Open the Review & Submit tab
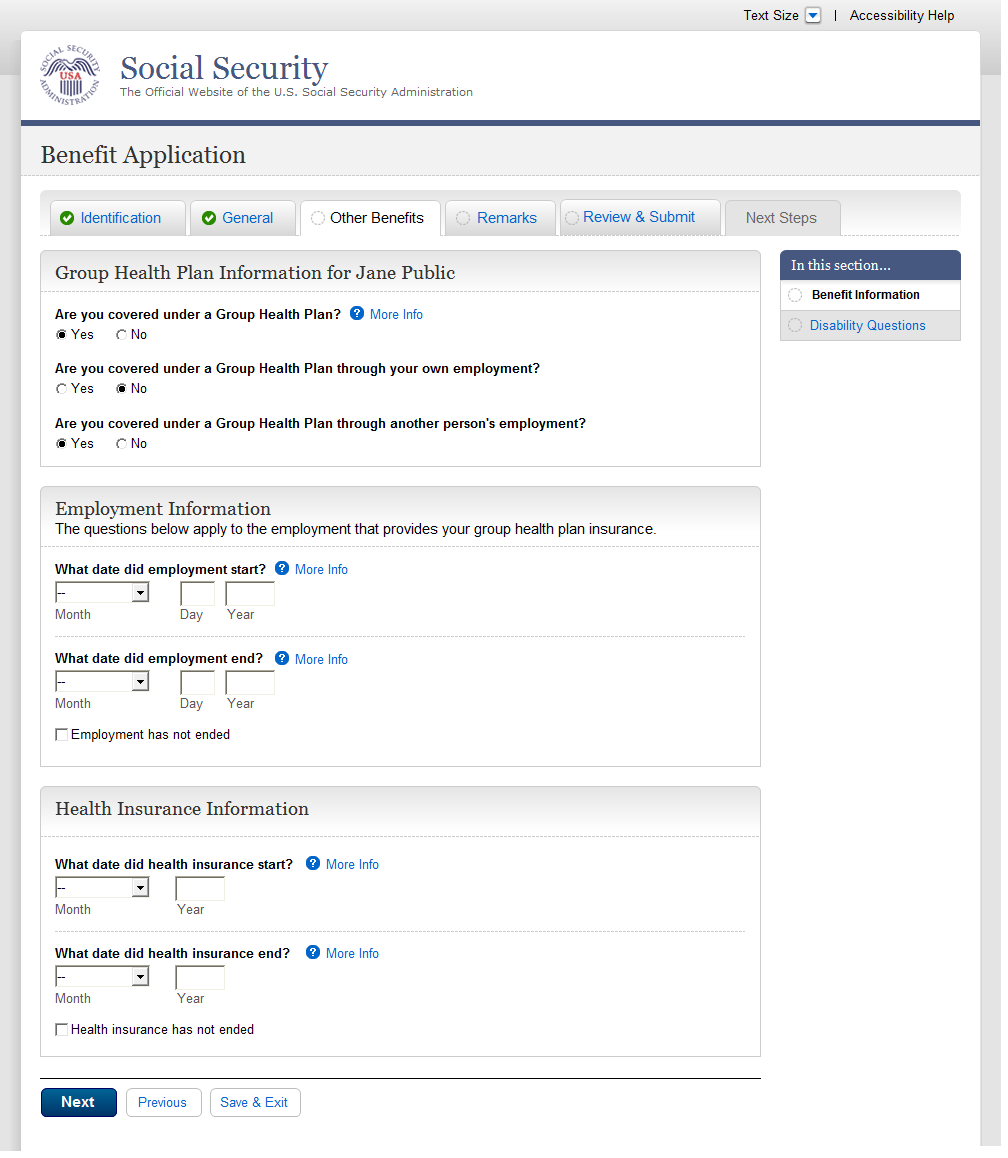This screenshot has width=1008, height=1158. click(x=639, y=217)
